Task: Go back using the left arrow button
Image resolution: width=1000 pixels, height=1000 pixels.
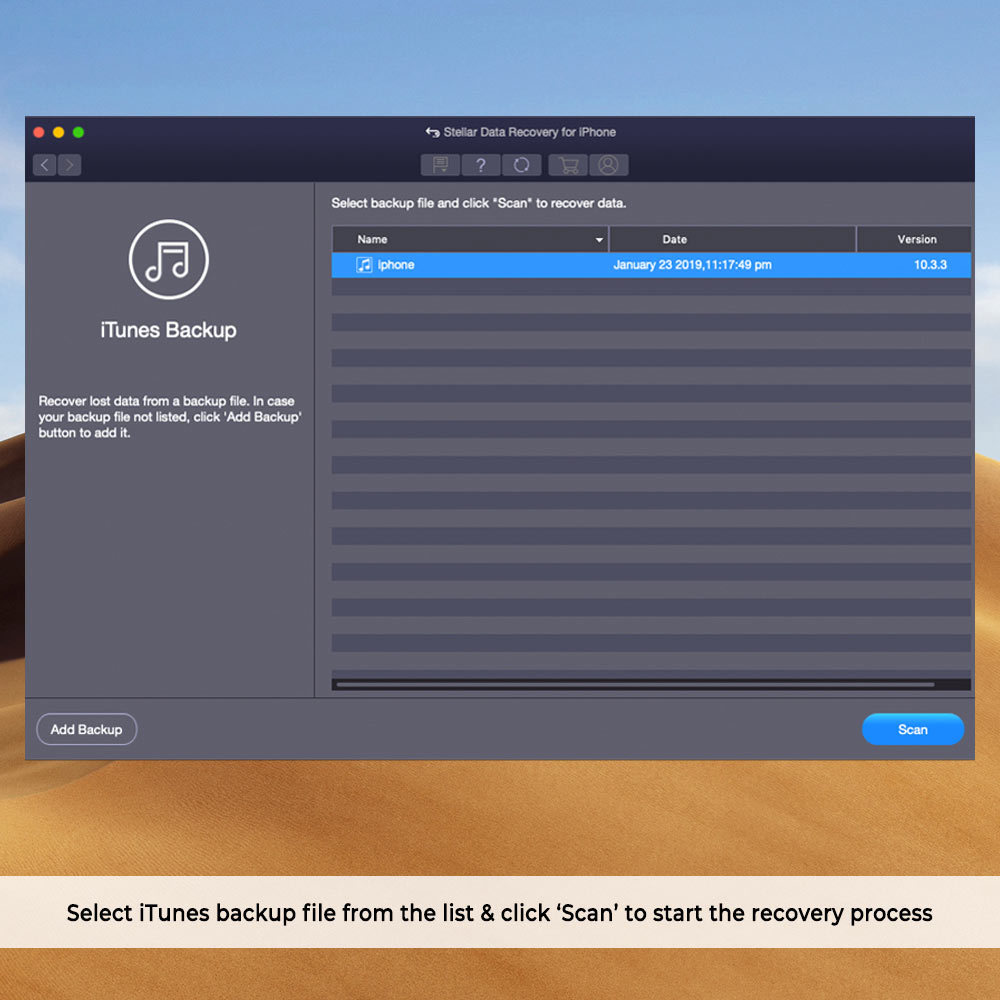Action: coord(45,165)
